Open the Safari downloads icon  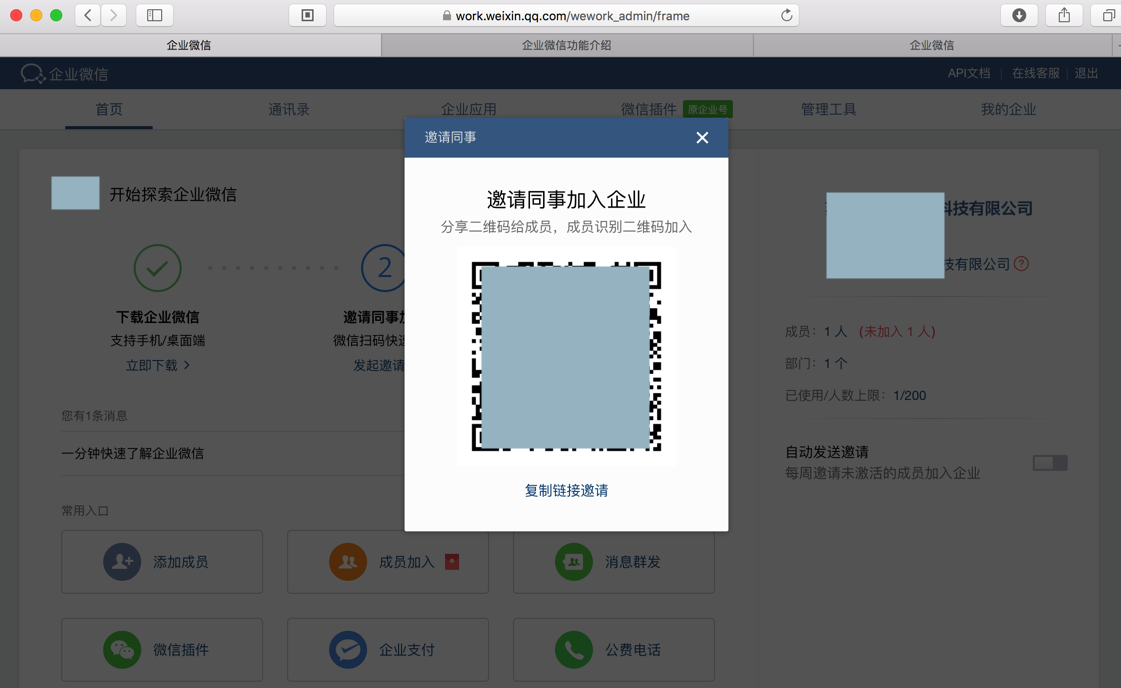(1019, 15)
